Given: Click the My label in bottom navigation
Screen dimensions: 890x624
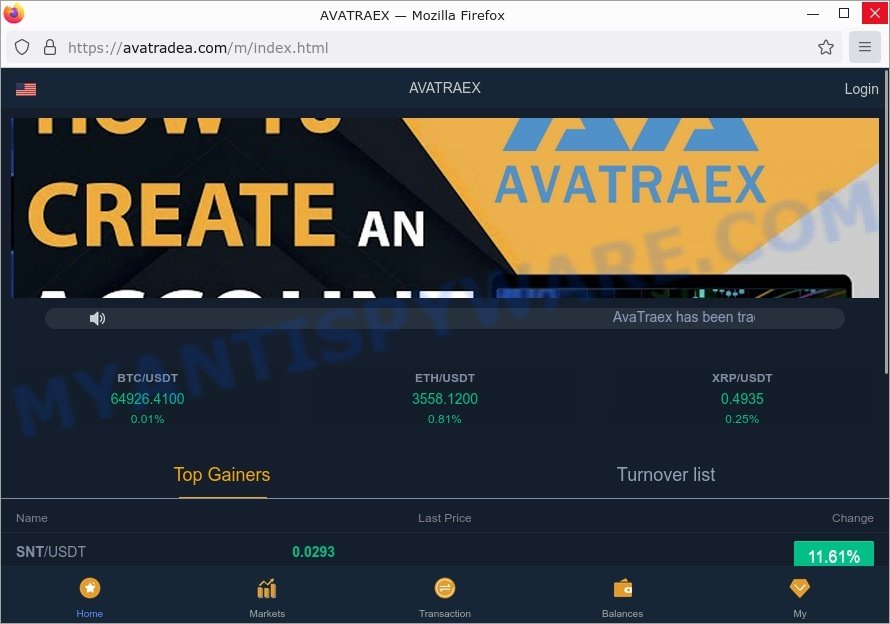Looking at the screenshot, I should [800, 614].
